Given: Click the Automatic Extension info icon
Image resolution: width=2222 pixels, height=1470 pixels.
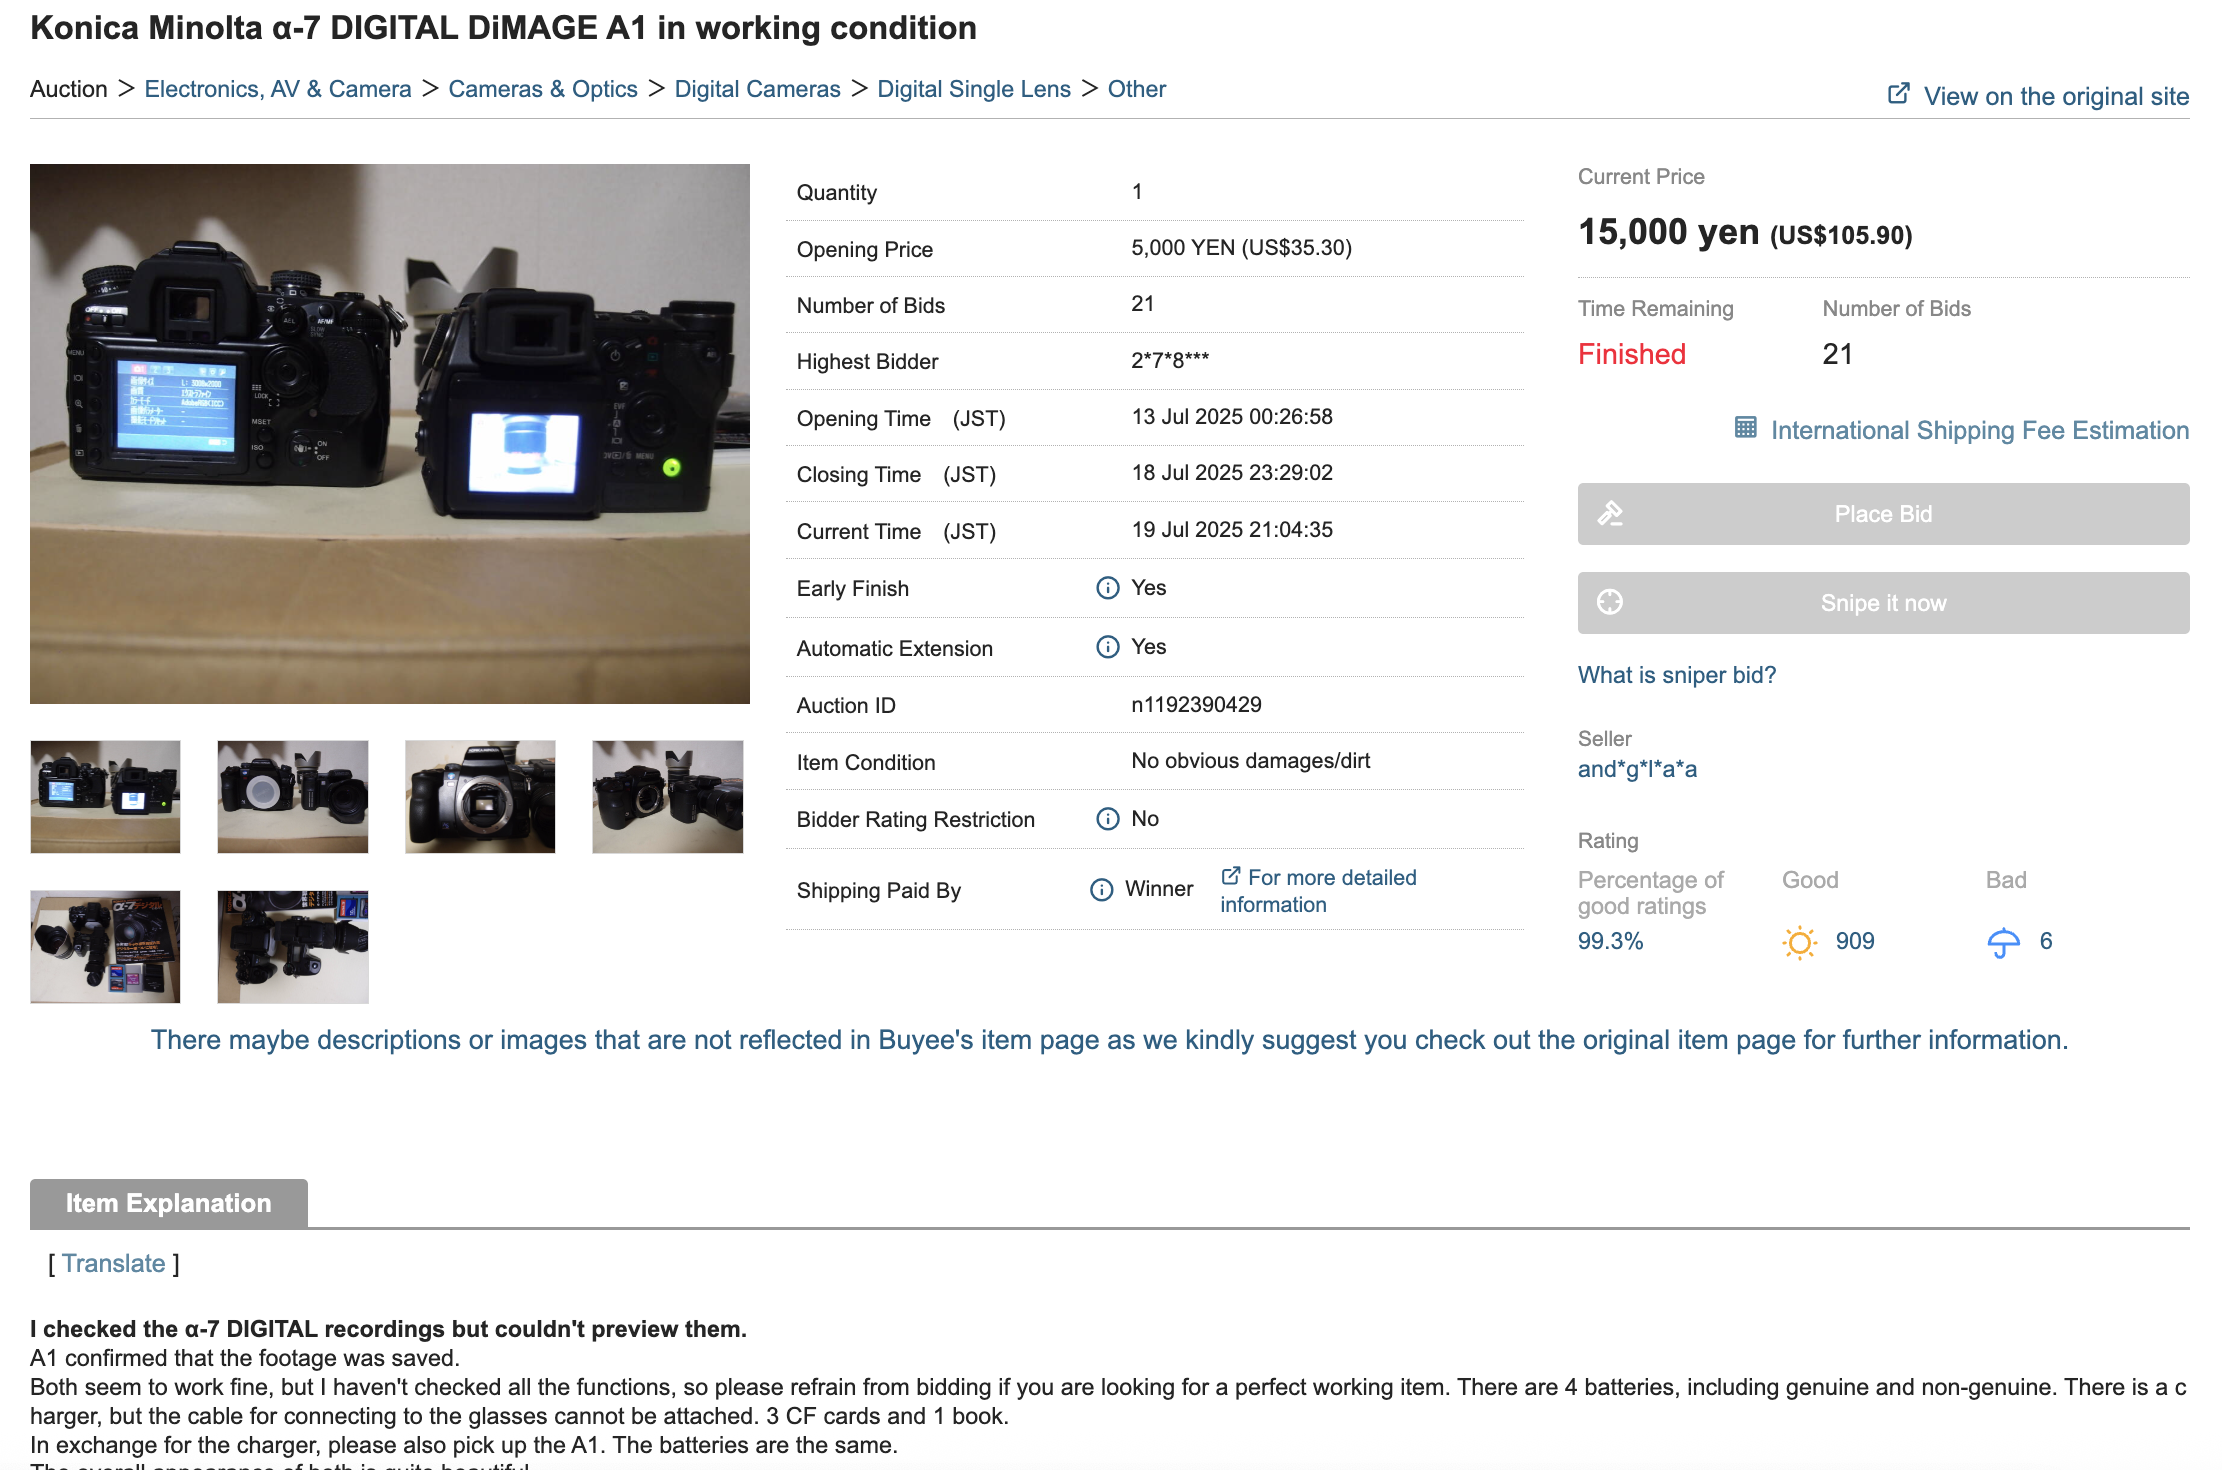Looking at the screenshot, I should pyautogui.click(x=1107, y=647).
